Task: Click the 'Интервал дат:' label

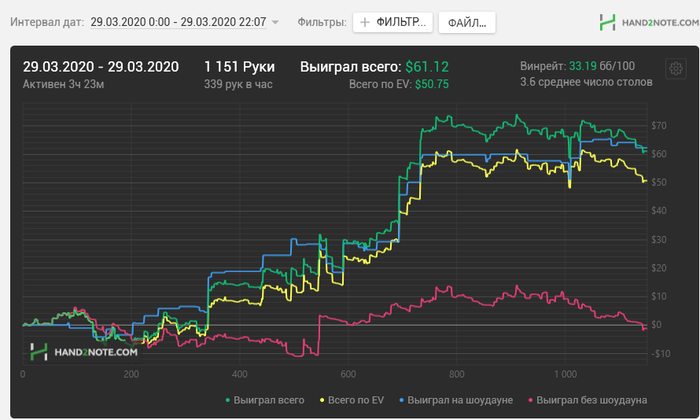Action: coord(47,22)
